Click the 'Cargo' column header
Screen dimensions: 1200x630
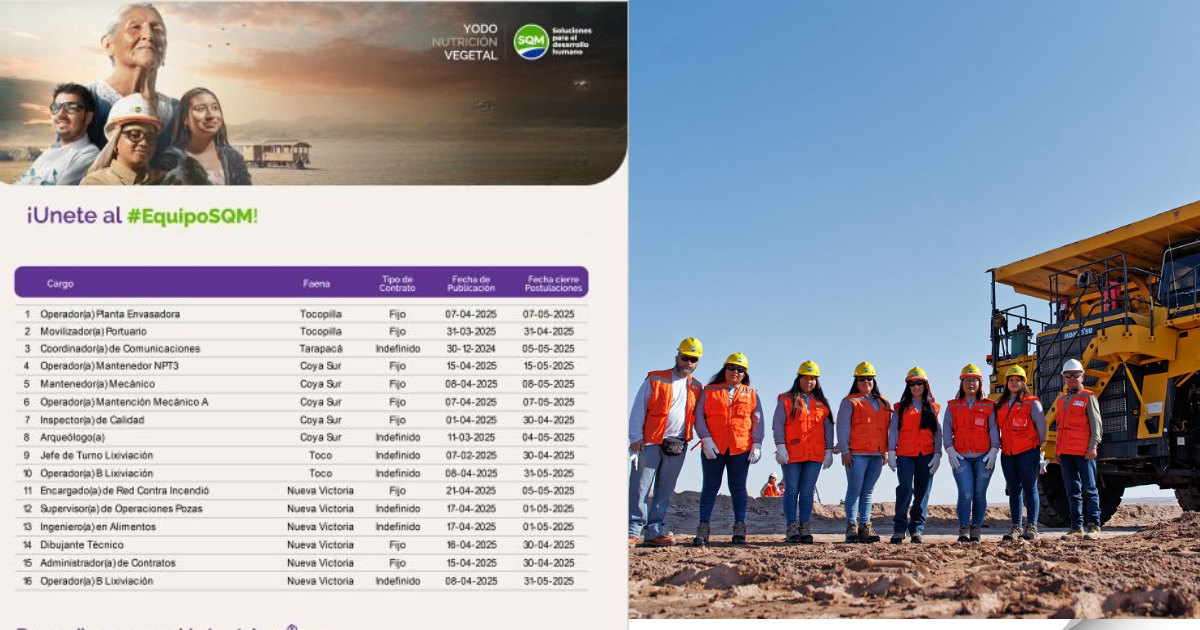coord(60,284)
